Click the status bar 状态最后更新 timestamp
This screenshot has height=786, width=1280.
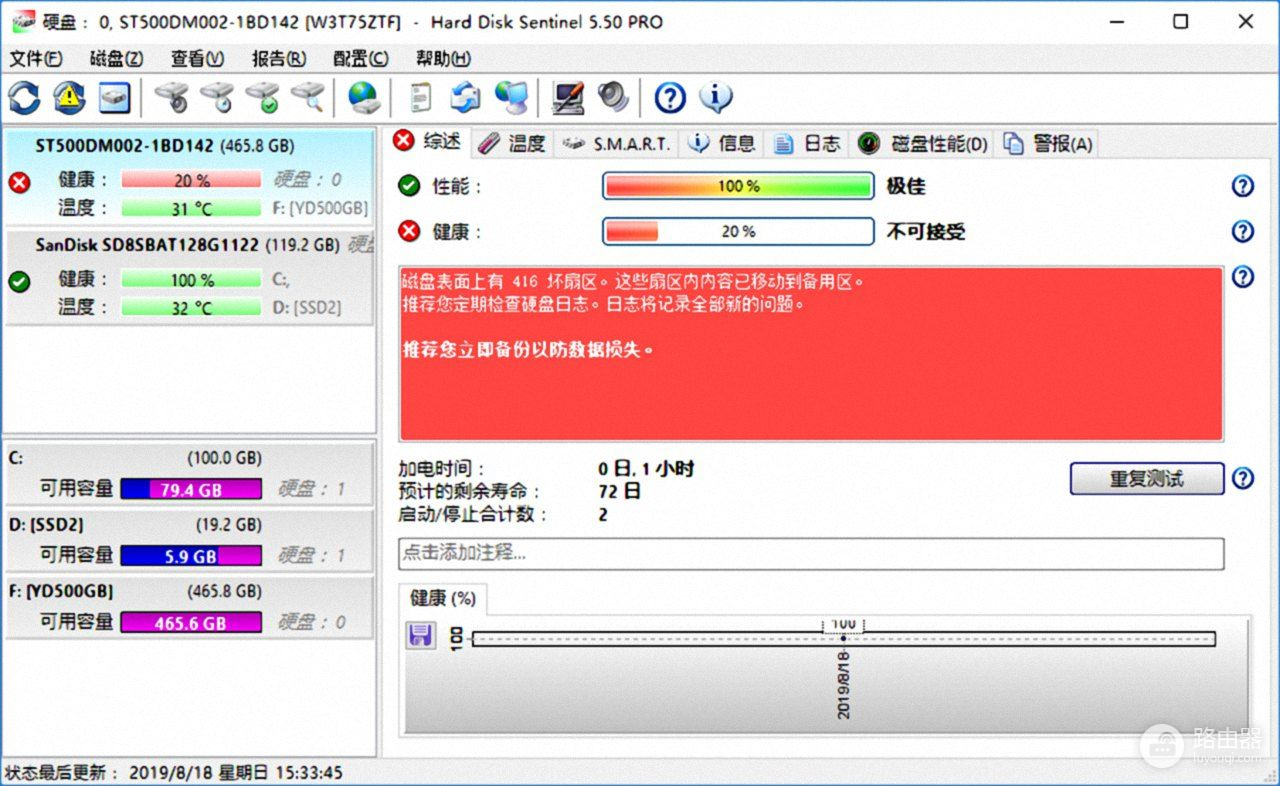[x=174, y=773]
